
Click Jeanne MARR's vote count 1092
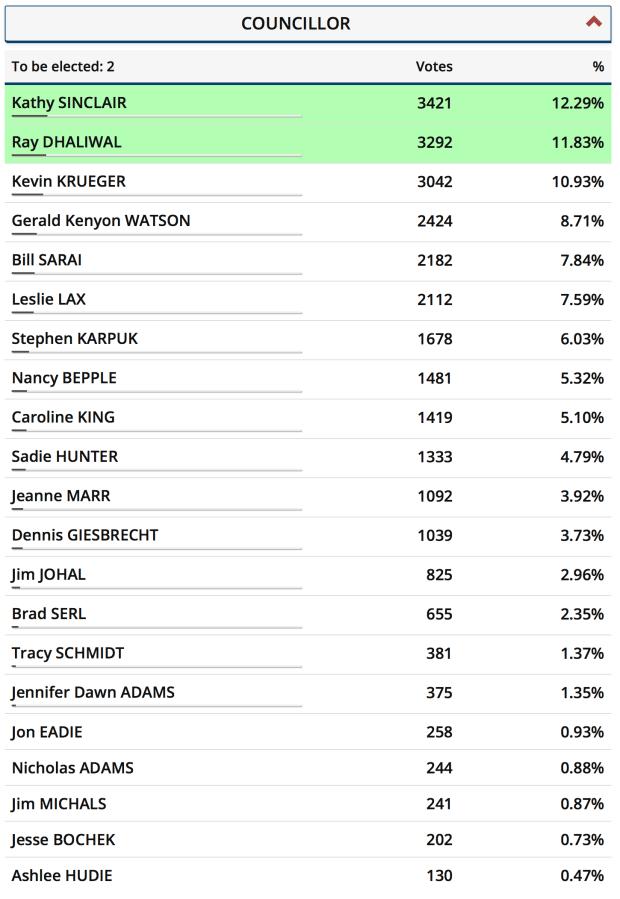coord(435,496)
